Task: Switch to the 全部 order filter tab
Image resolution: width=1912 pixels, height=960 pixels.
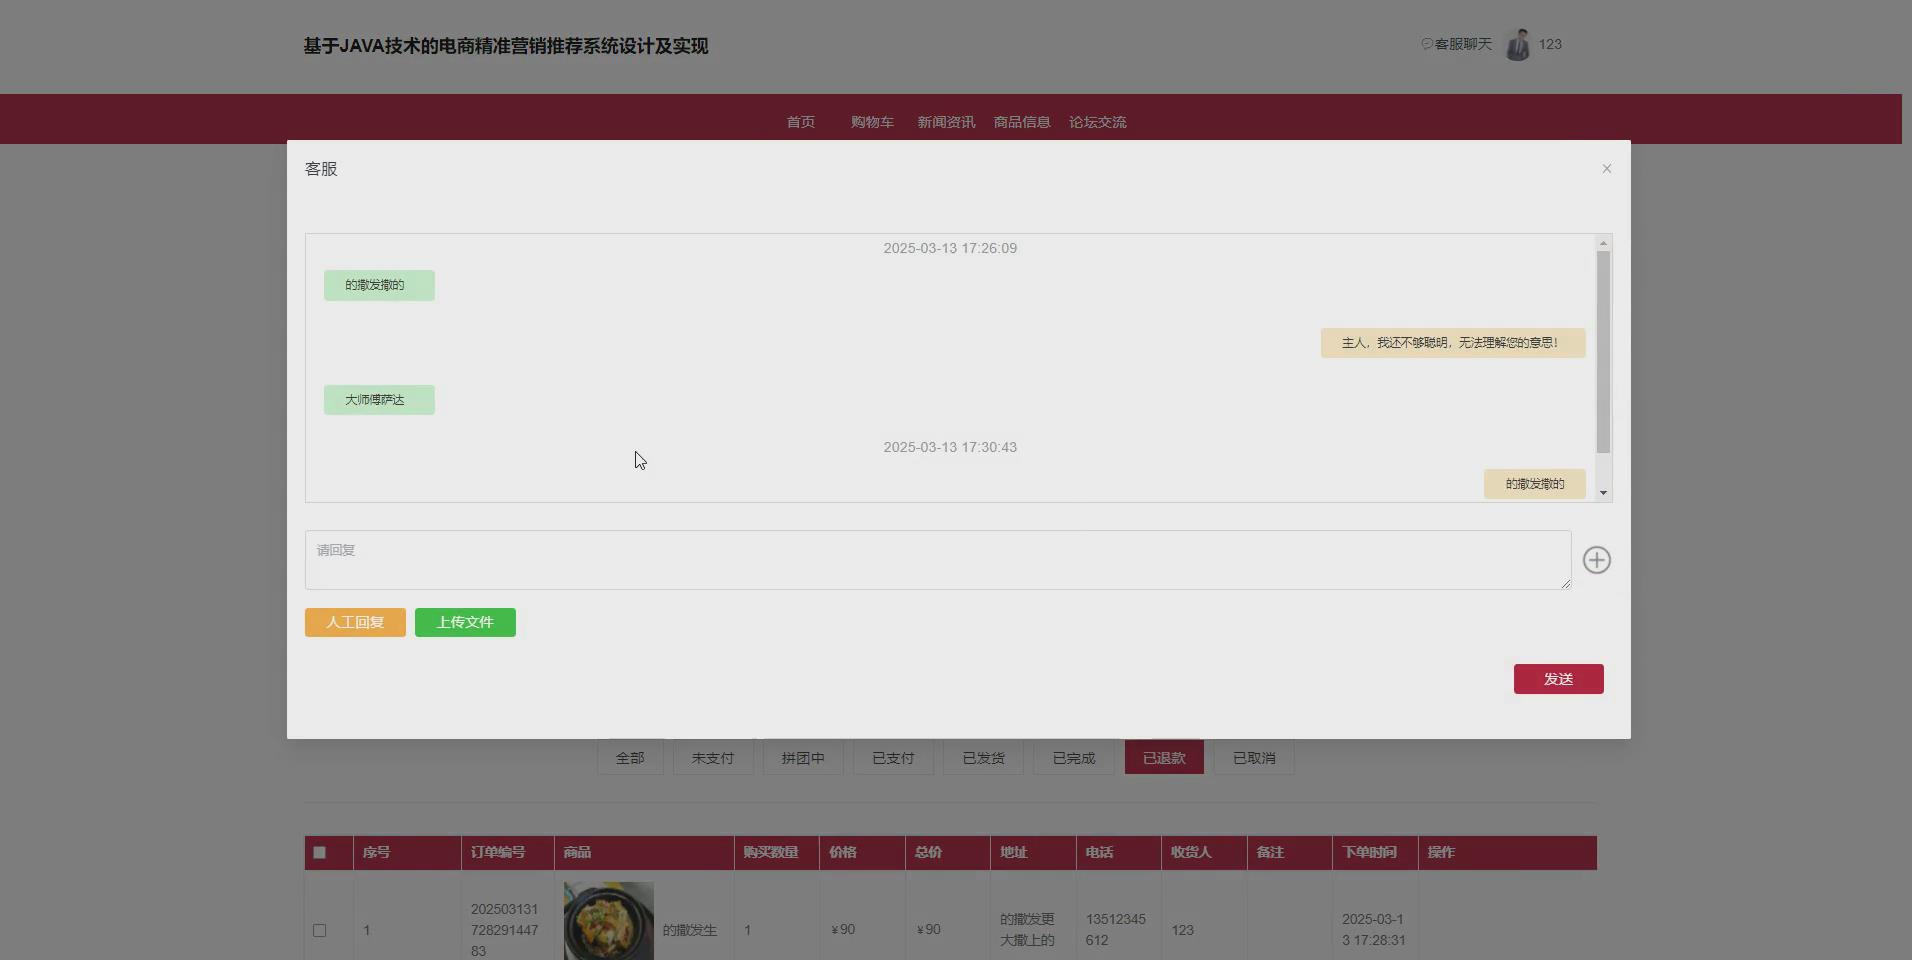Action: [629, 757]
